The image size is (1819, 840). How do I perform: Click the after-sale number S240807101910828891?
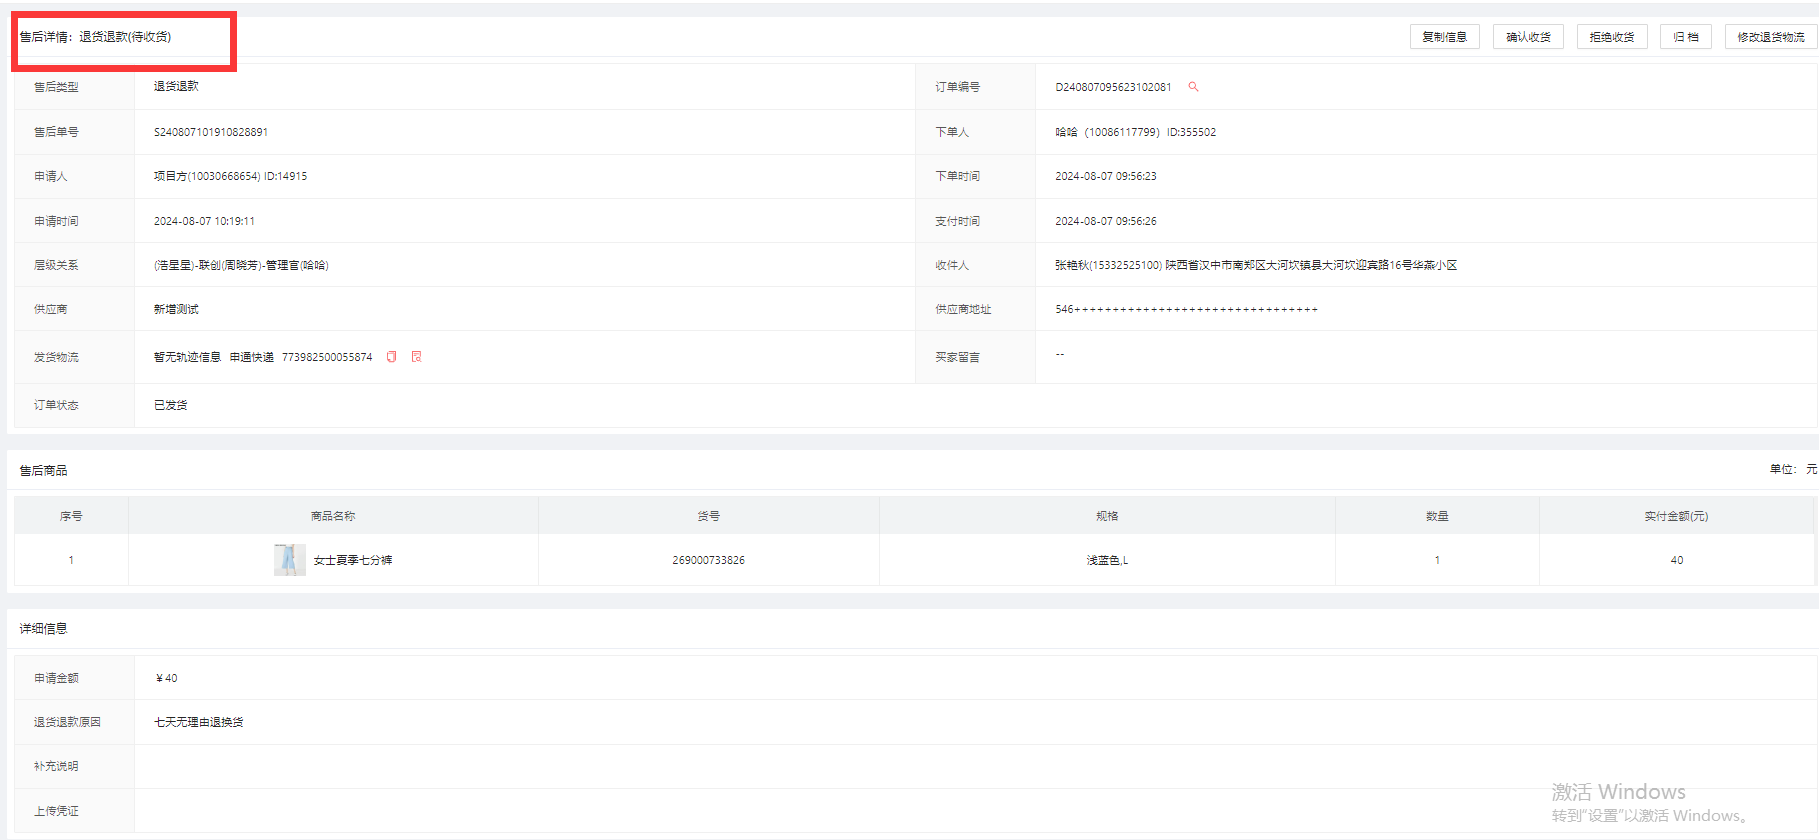pos(211,132)
